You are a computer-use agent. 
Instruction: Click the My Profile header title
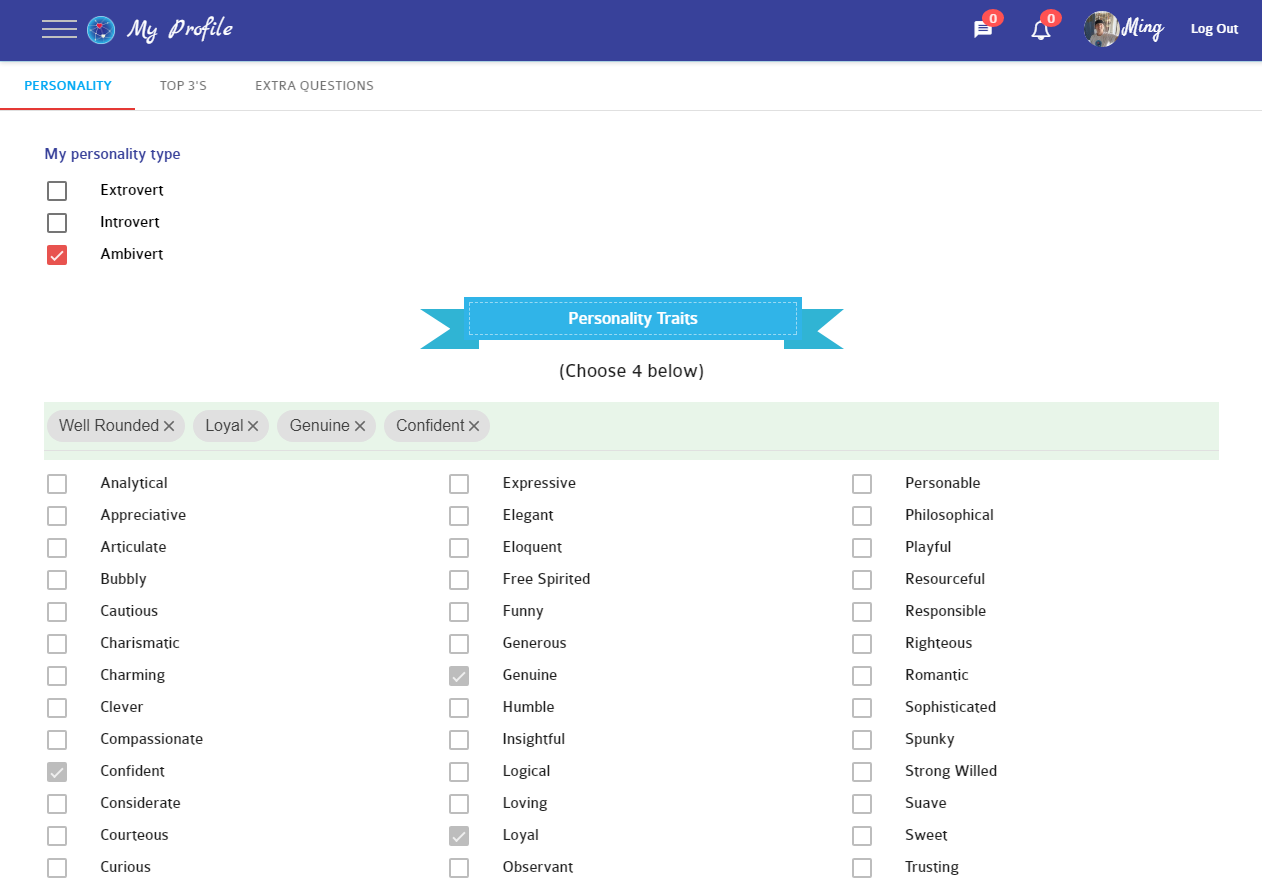(x=180, y=29)
